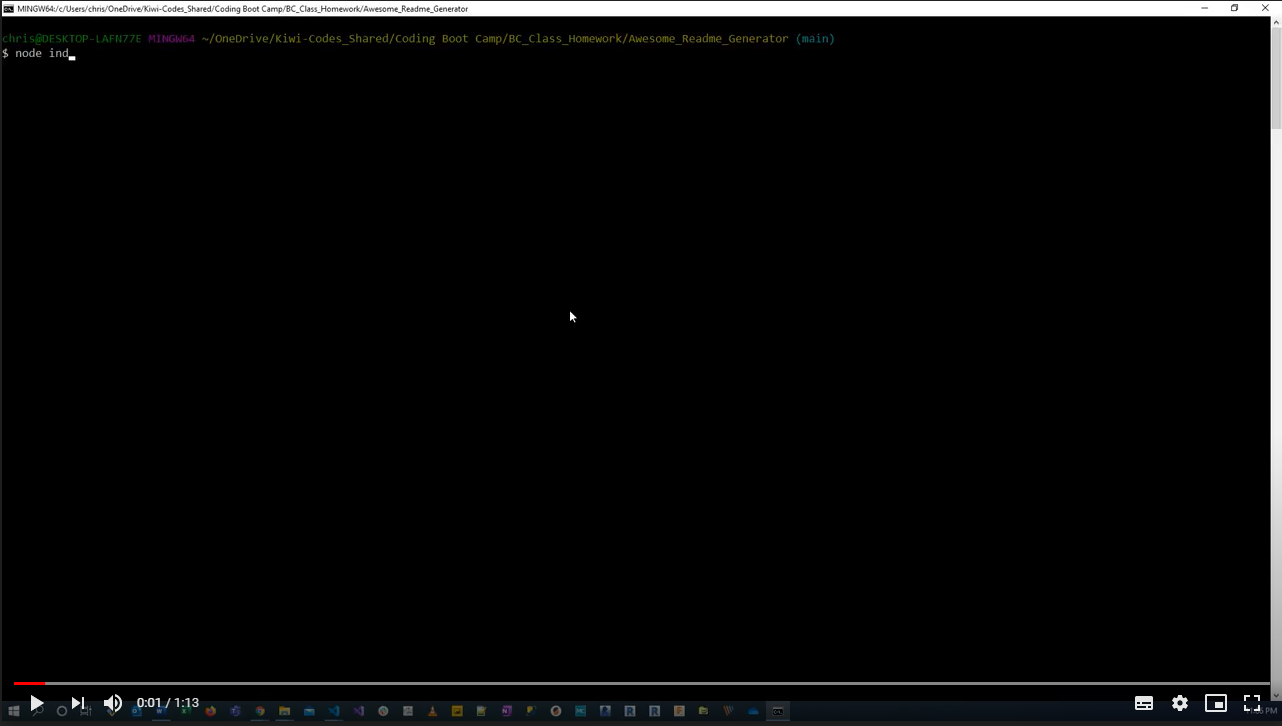Open Cortana from the taskbar
This screenshot has height=726, width=1282.
pyautogui.click(x=61, y=711)
